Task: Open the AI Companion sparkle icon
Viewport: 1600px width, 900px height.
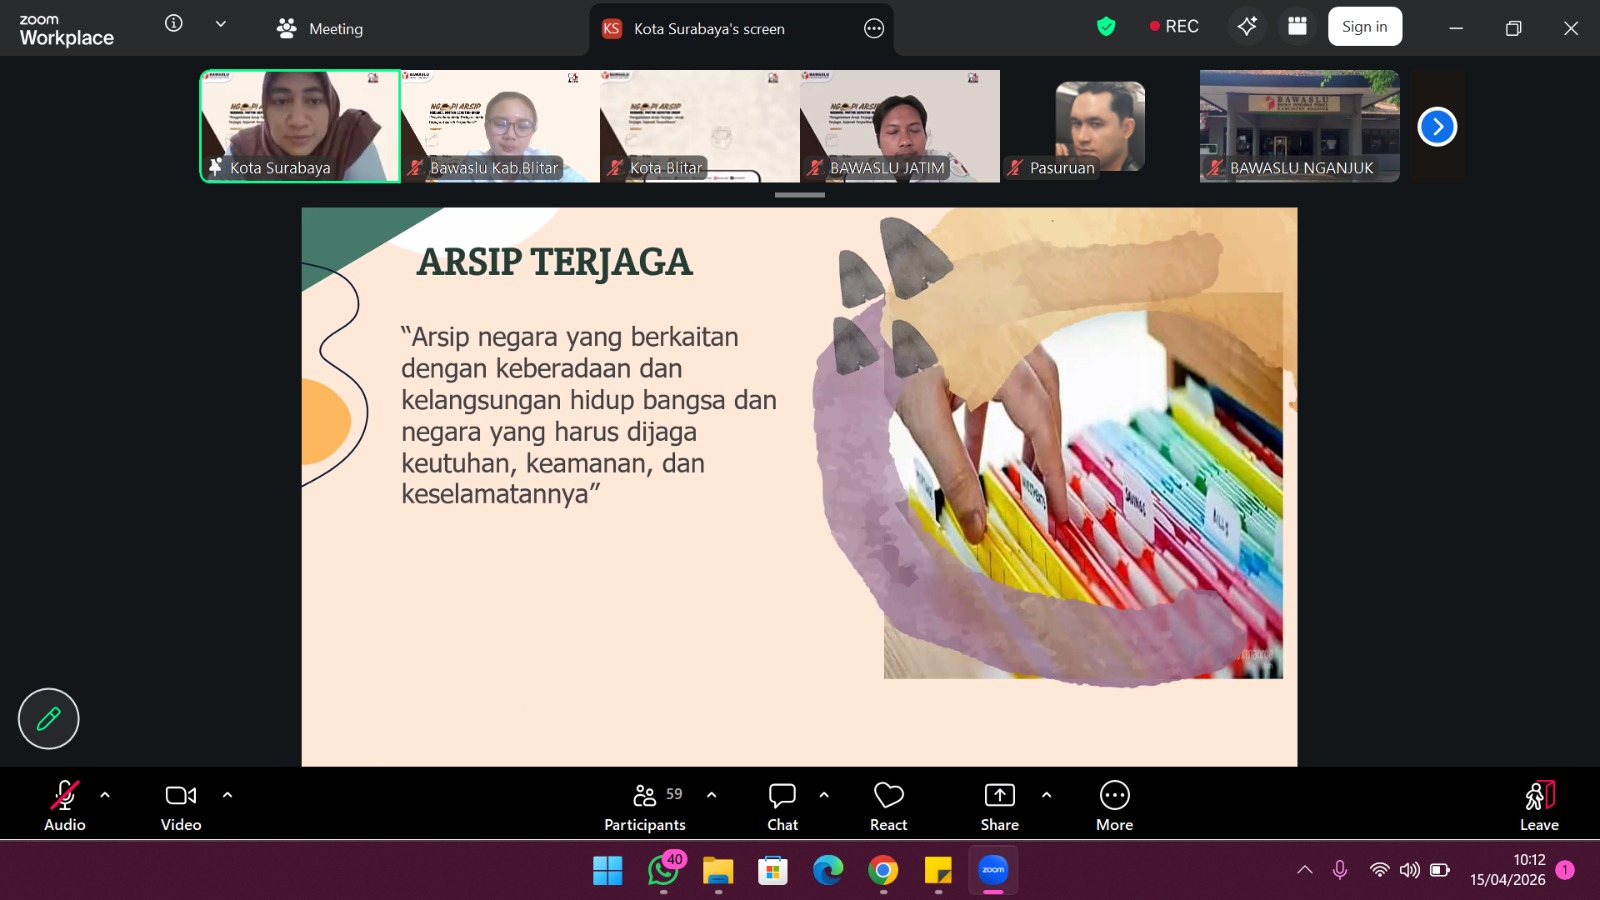Action: coord(1247,27)
